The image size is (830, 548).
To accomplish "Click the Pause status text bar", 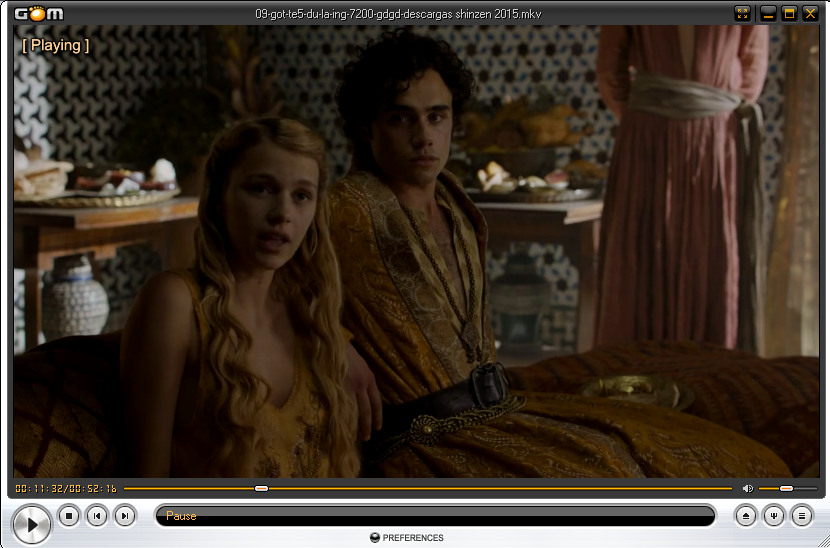I will click(435, 516).
